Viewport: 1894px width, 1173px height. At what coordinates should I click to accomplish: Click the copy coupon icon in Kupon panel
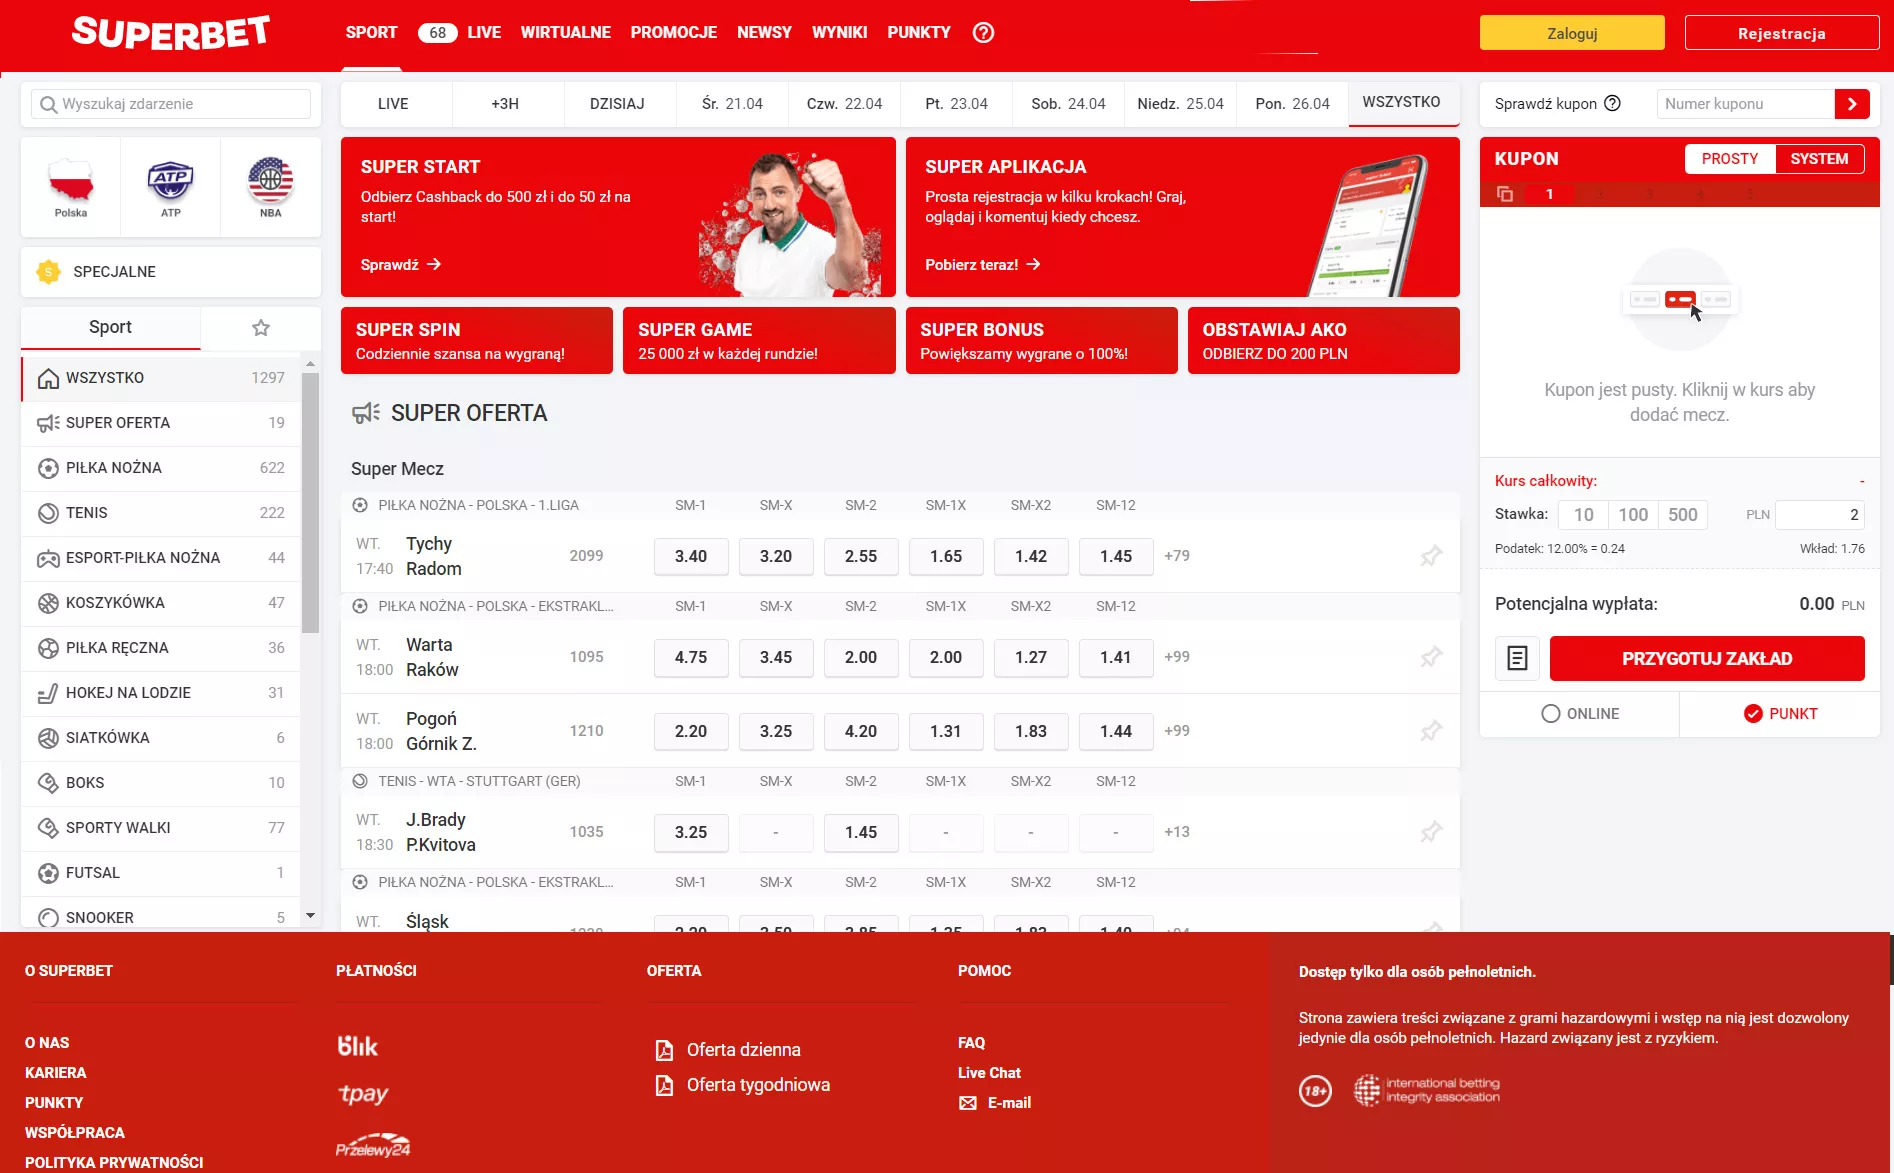coord(1504,194)
